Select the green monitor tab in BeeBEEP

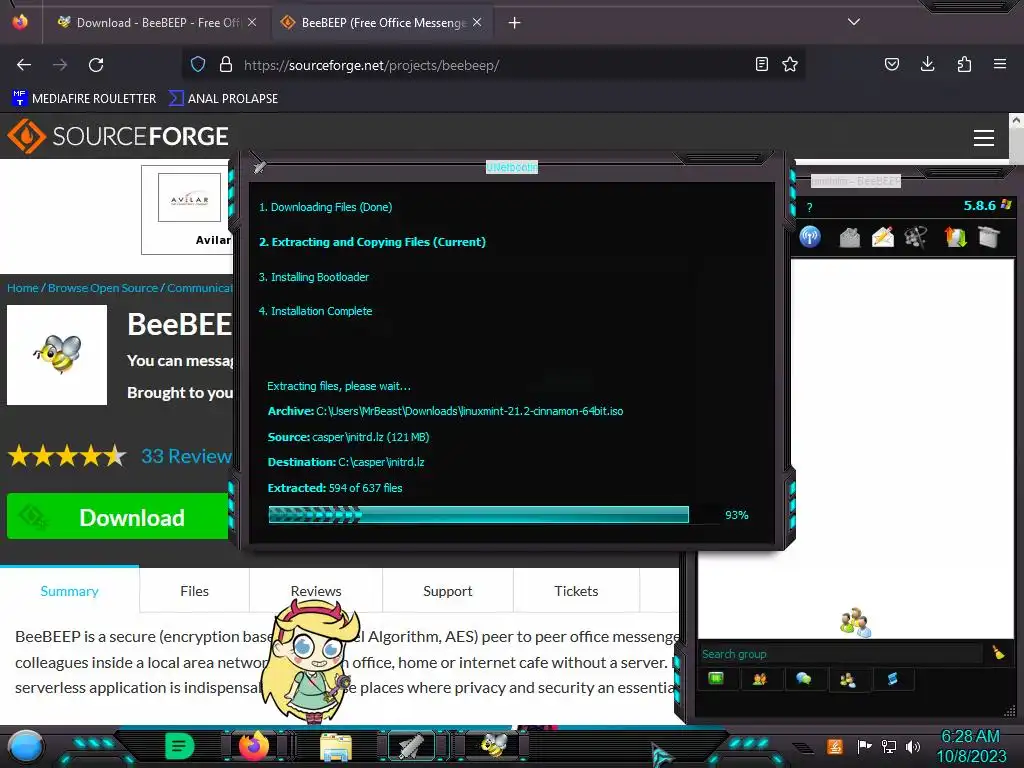[716, 679]
